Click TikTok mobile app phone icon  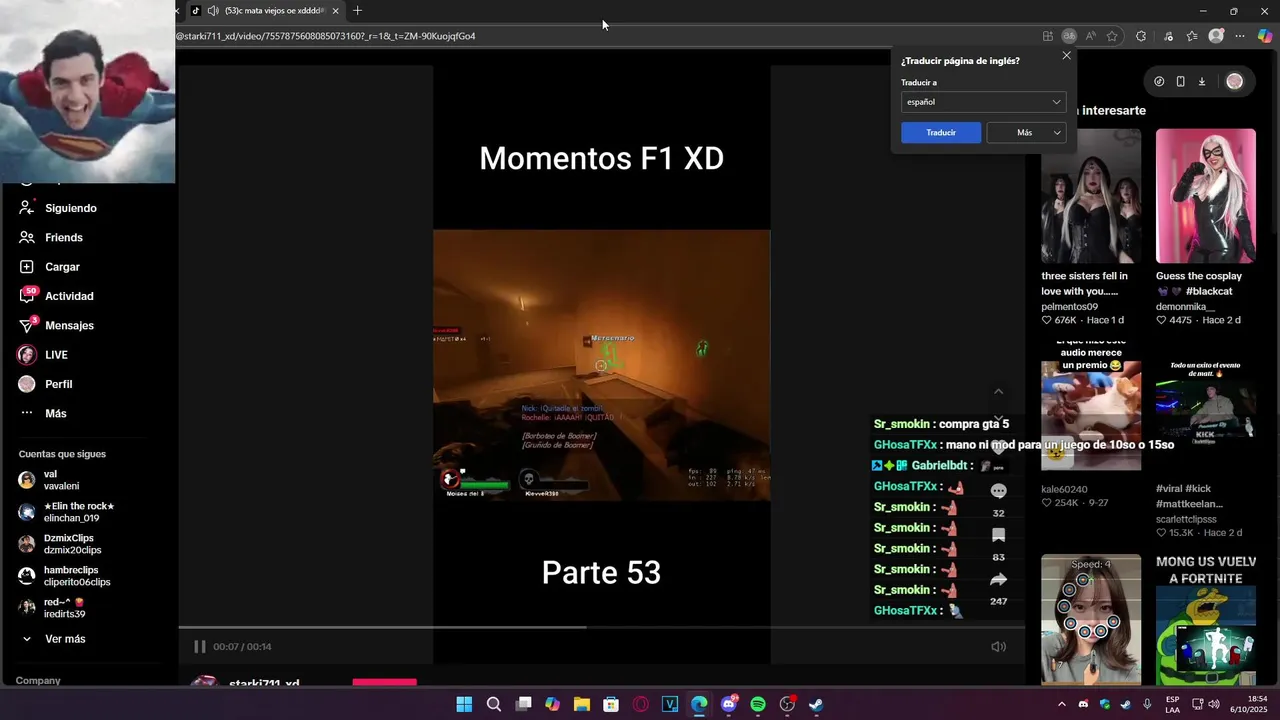tap(1180, 82)
